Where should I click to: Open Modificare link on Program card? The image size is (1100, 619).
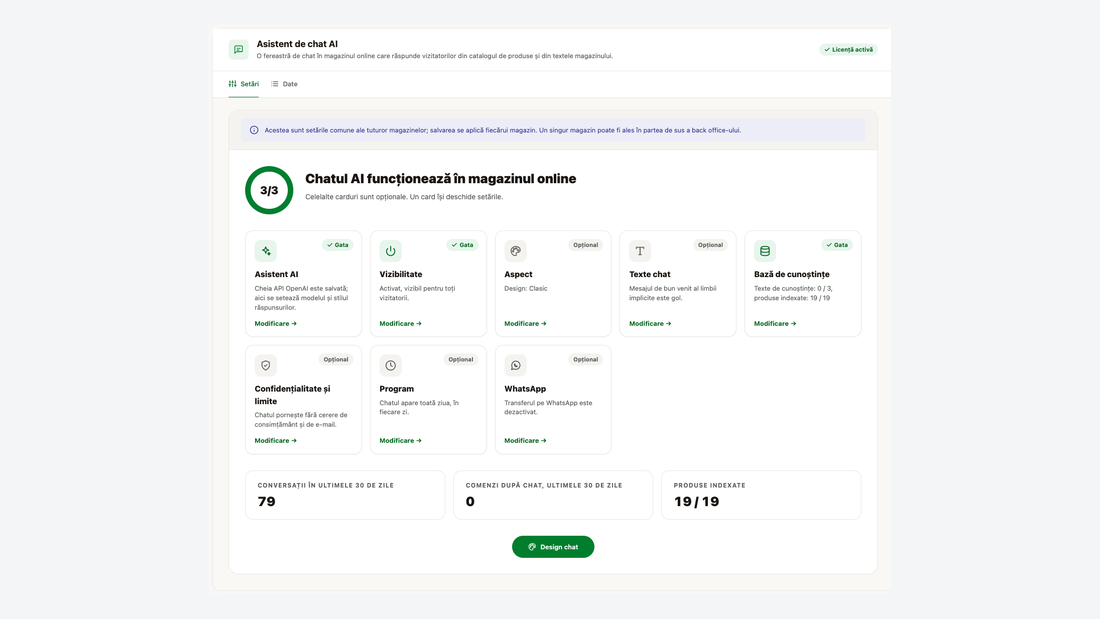[401, 441]
